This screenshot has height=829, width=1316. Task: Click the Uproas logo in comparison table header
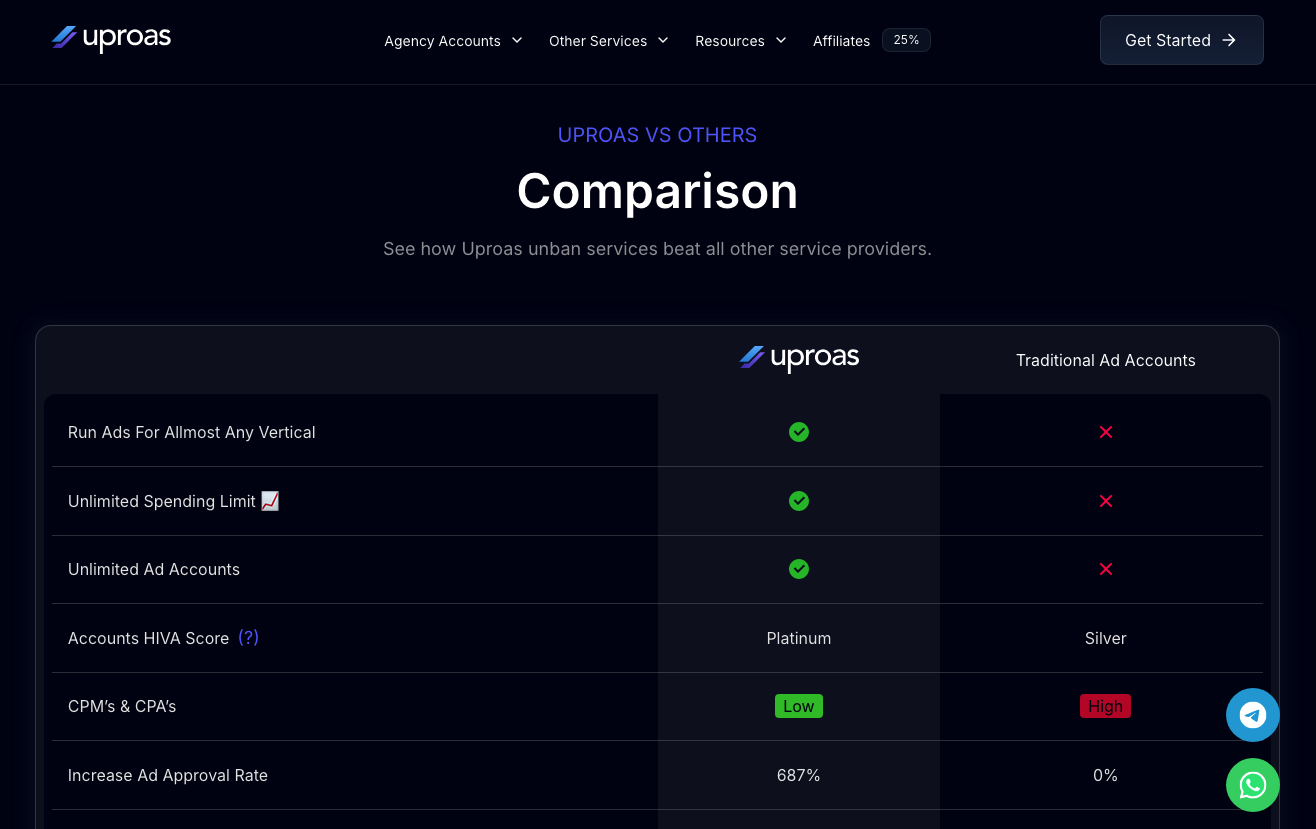pyautogui.click(x=798, y=359)
